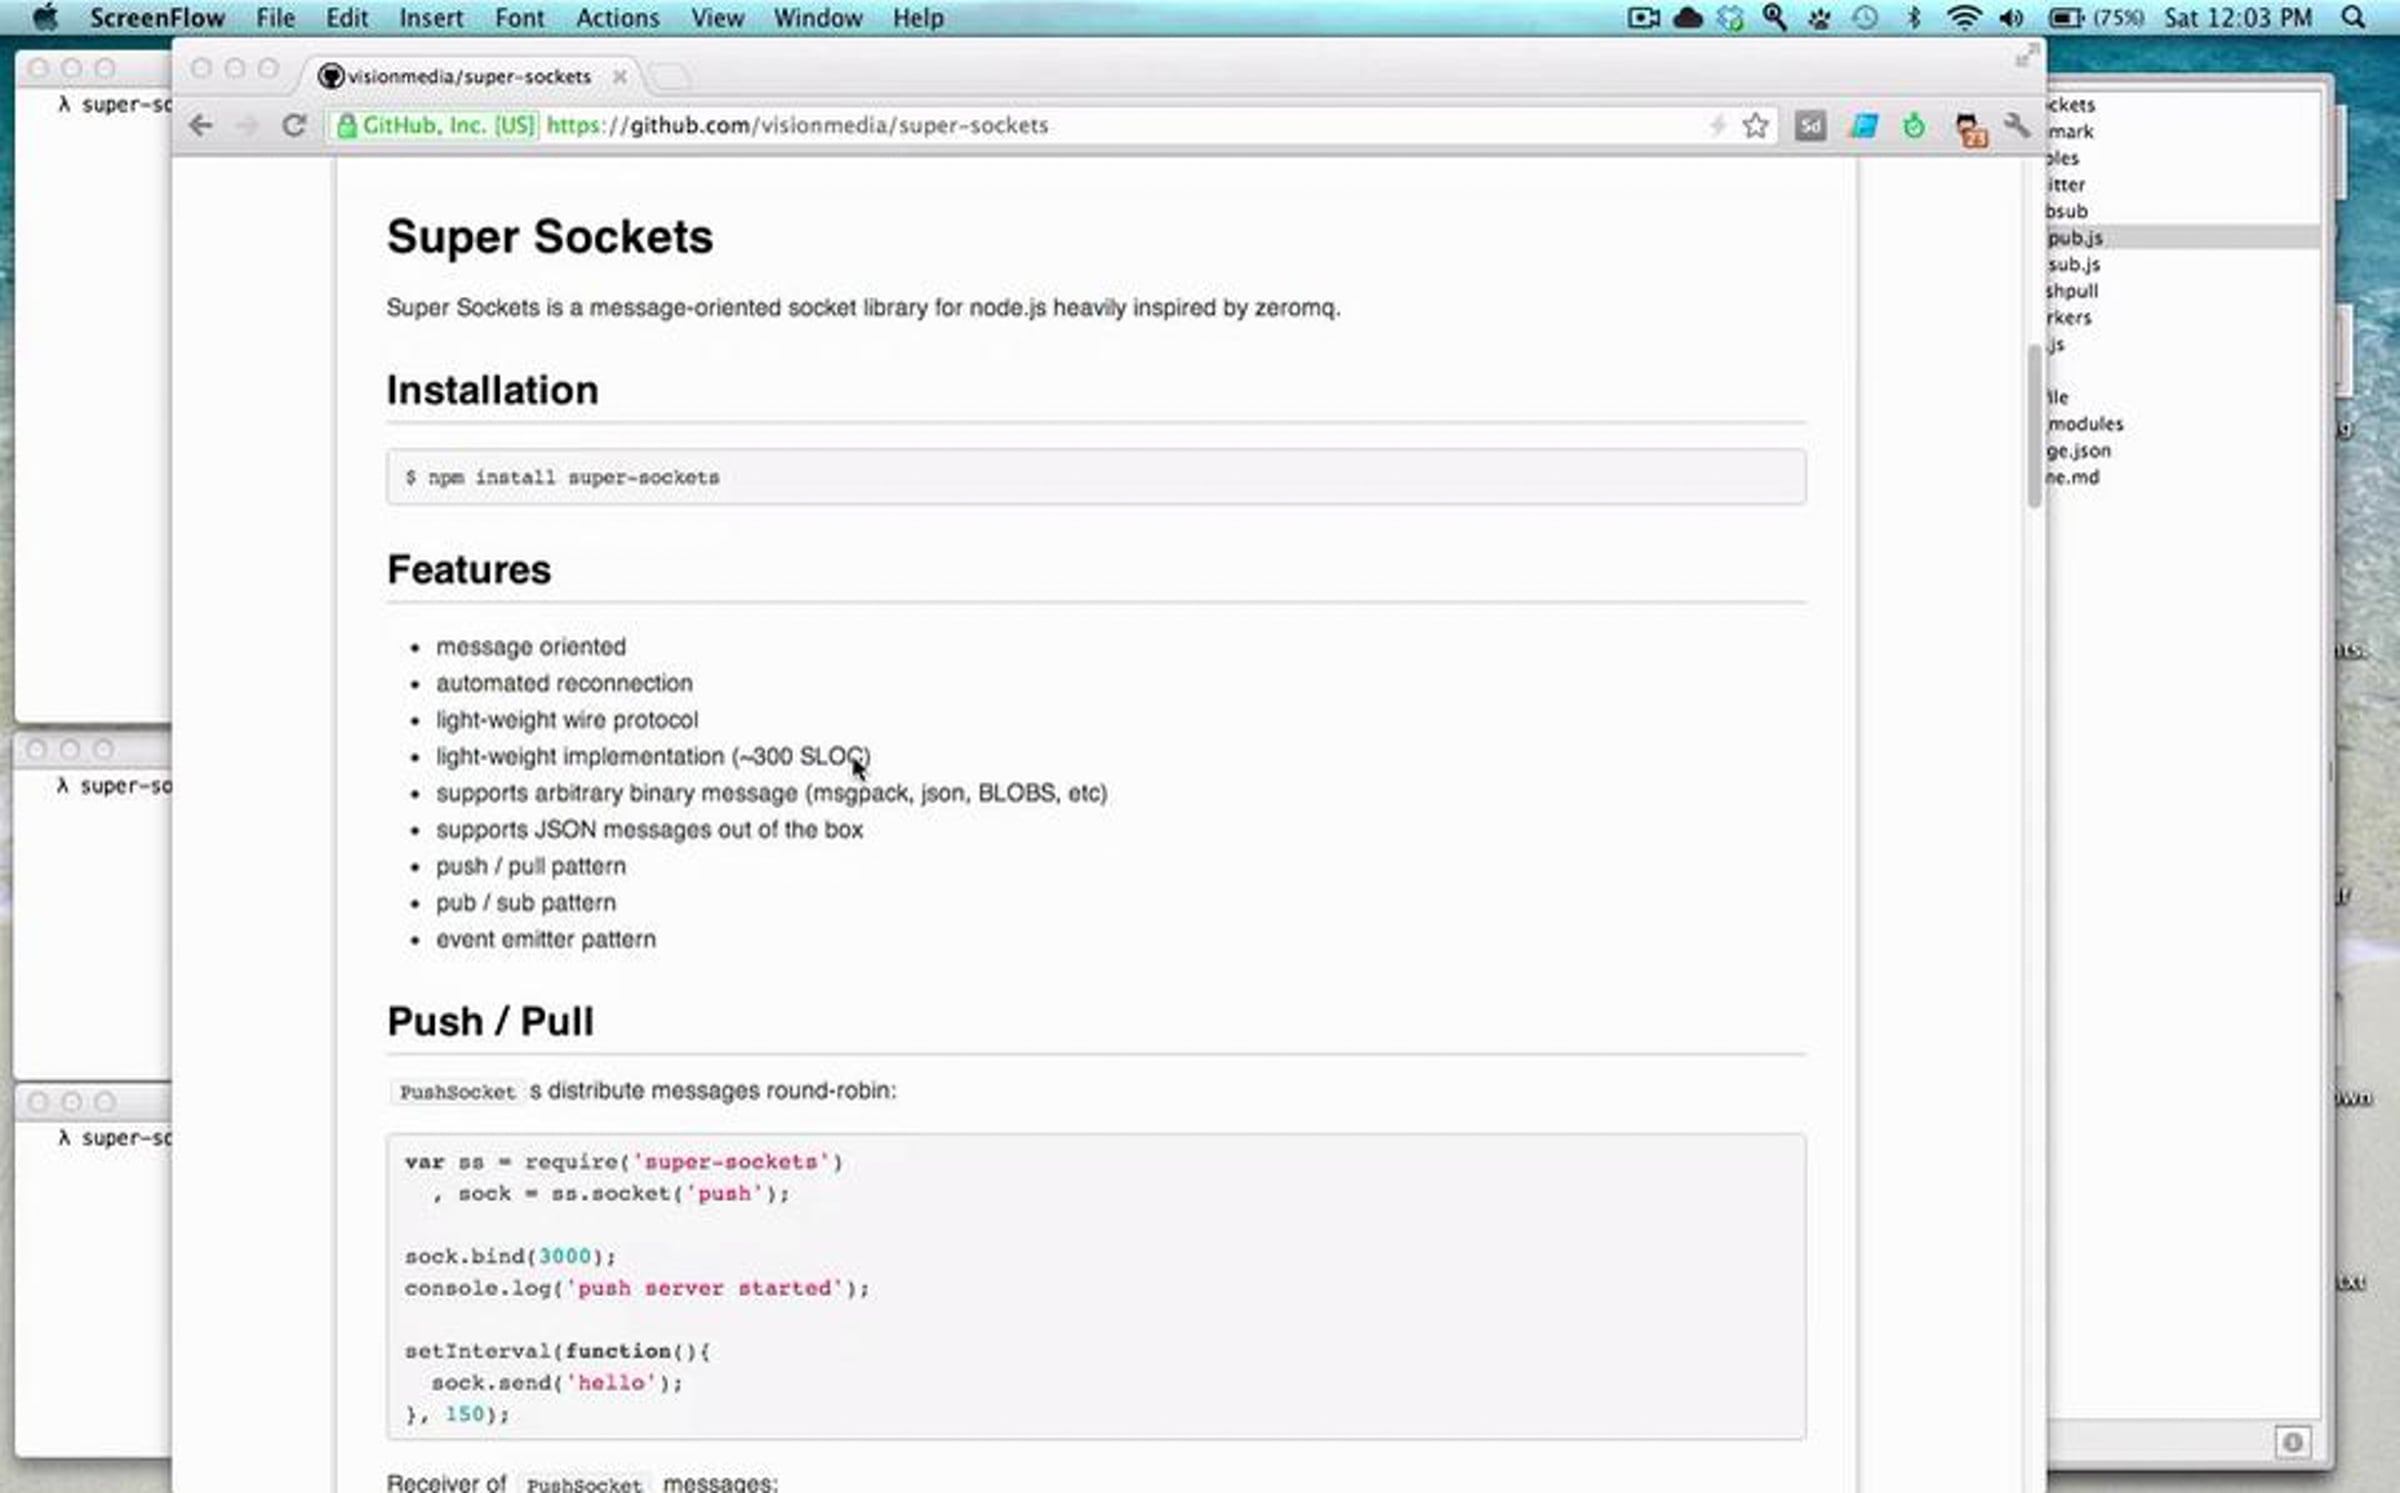This screenshot has height=1493, width=2400.
Task: Click the 'Push / Pull' heading
Action: (x=490, y=1022)
